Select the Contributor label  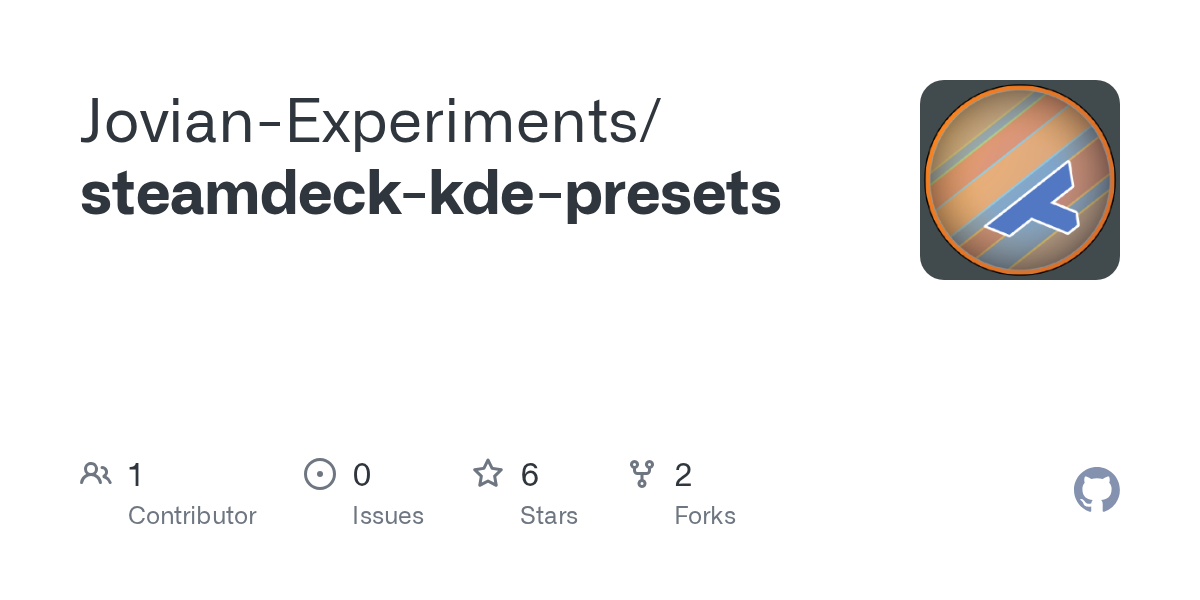tap(192, 516)
